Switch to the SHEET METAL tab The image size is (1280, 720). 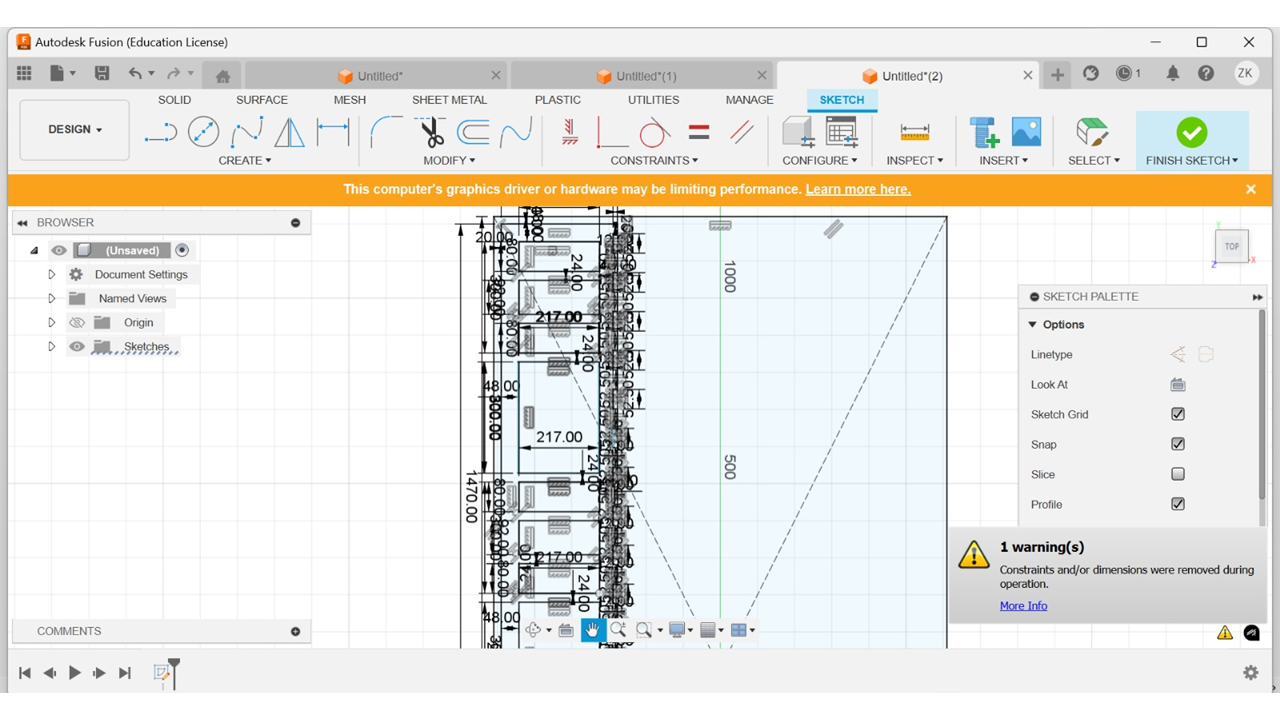pyautogui.click(x=449, y=100)
